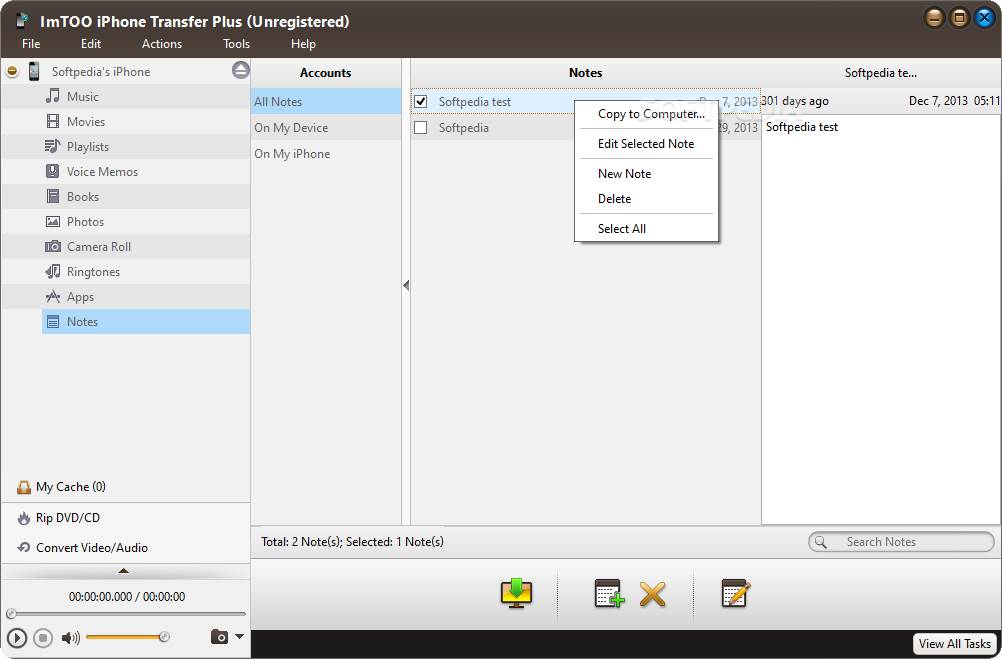Click the Copy to Computer toolbar icon

(x=516, y=594)
